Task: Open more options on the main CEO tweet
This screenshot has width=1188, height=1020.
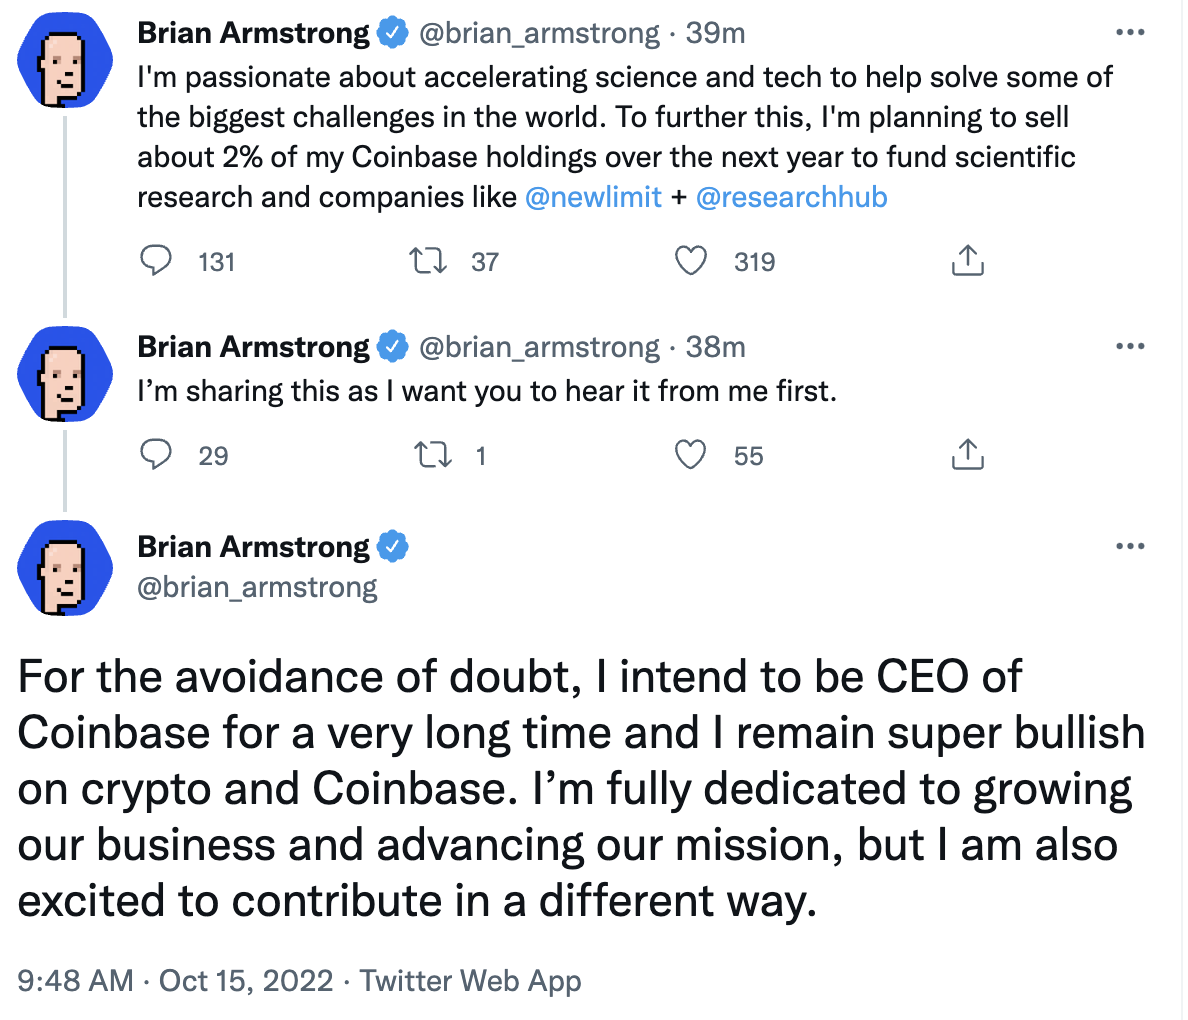Action: point(1130,546)
